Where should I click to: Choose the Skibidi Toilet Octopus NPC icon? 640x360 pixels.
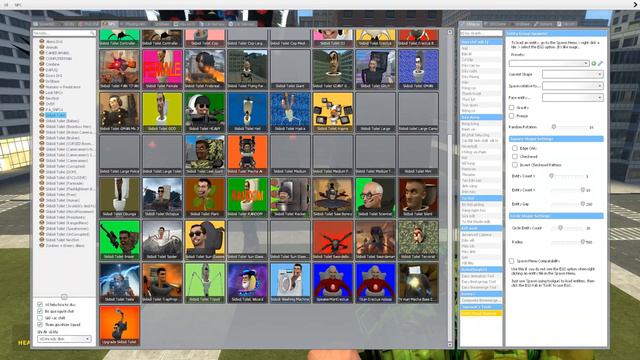click(162, 198)
